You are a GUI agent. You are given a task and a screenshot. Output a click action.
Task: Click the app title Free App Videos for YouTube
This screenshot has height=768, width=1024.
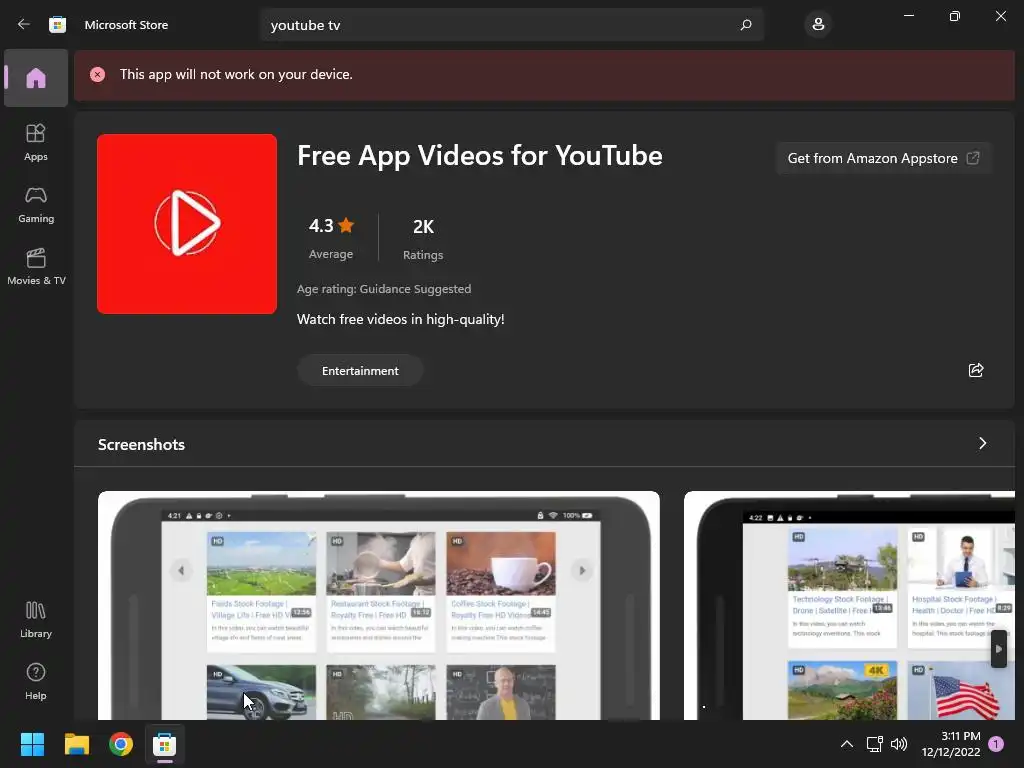click(479, 155)
